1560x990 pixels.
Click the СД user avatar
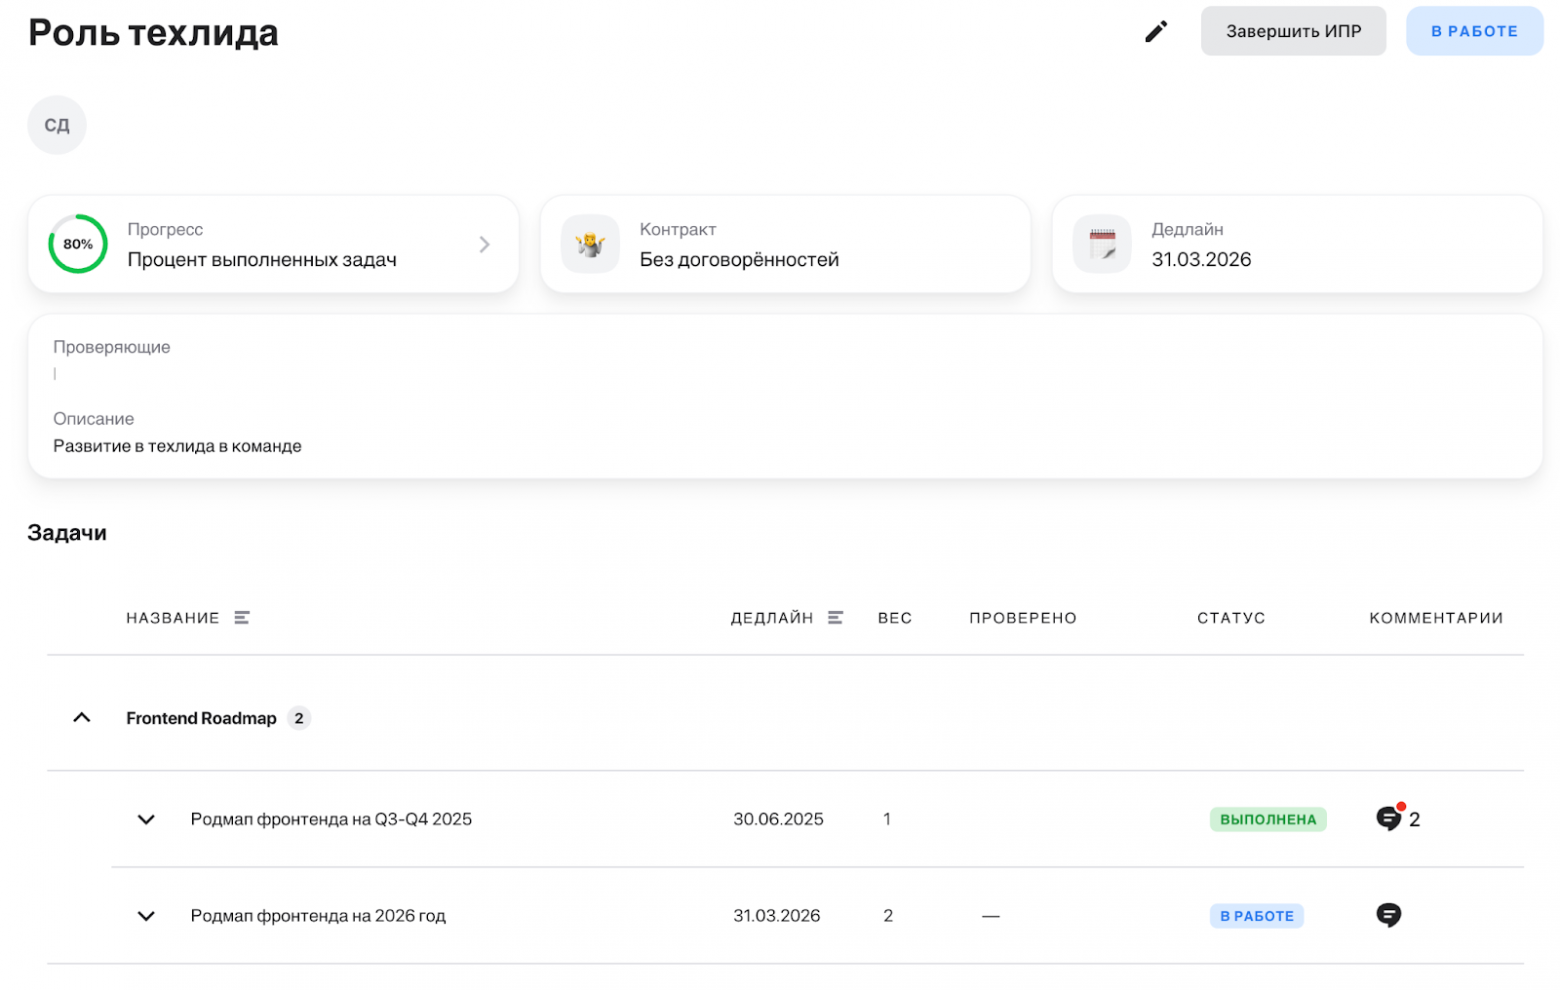57,125
